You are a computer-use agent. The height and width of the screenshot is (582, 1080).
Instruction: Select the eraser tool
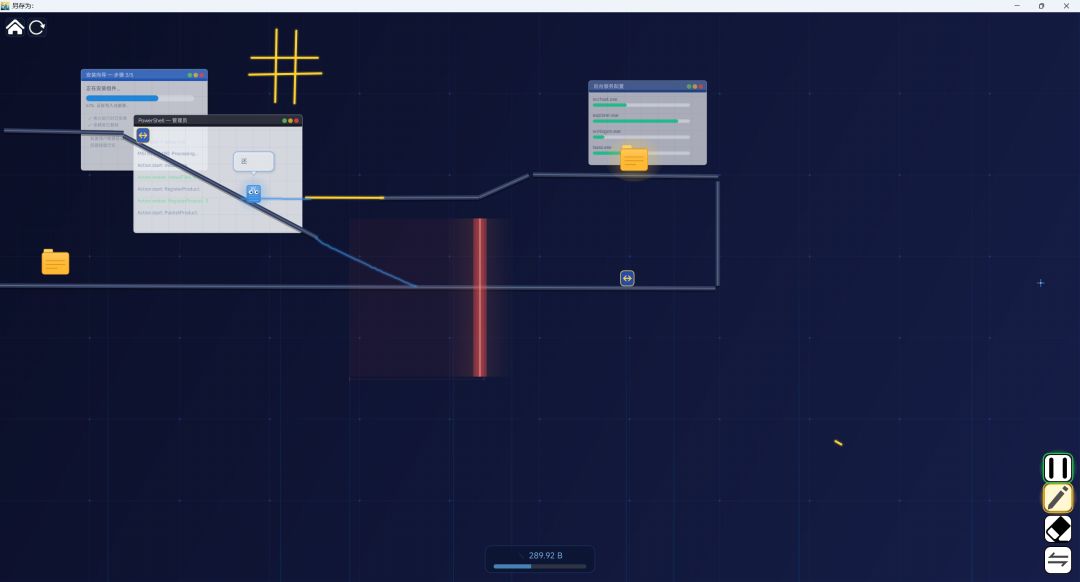tap(1057, 529)
